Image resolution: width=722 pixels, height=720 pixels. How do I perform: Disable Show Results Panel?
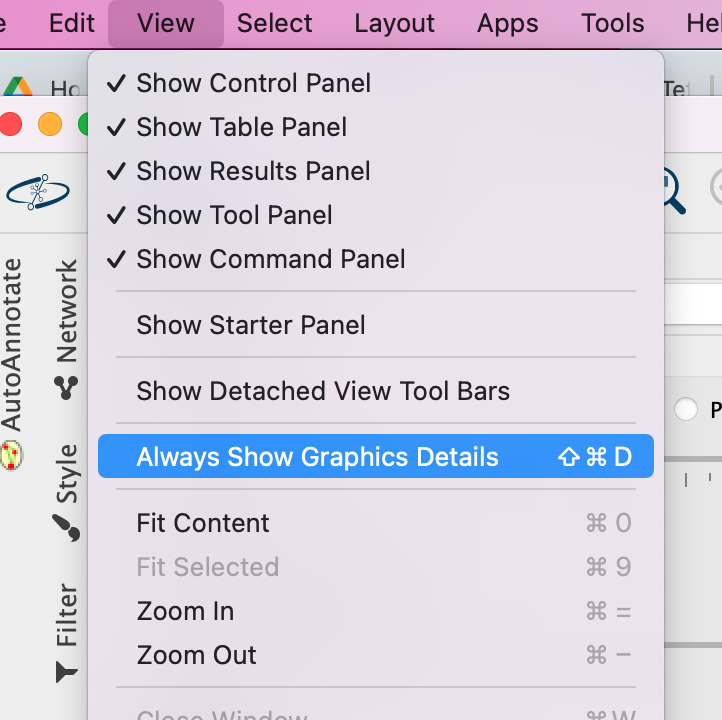[x=254, y=171]
